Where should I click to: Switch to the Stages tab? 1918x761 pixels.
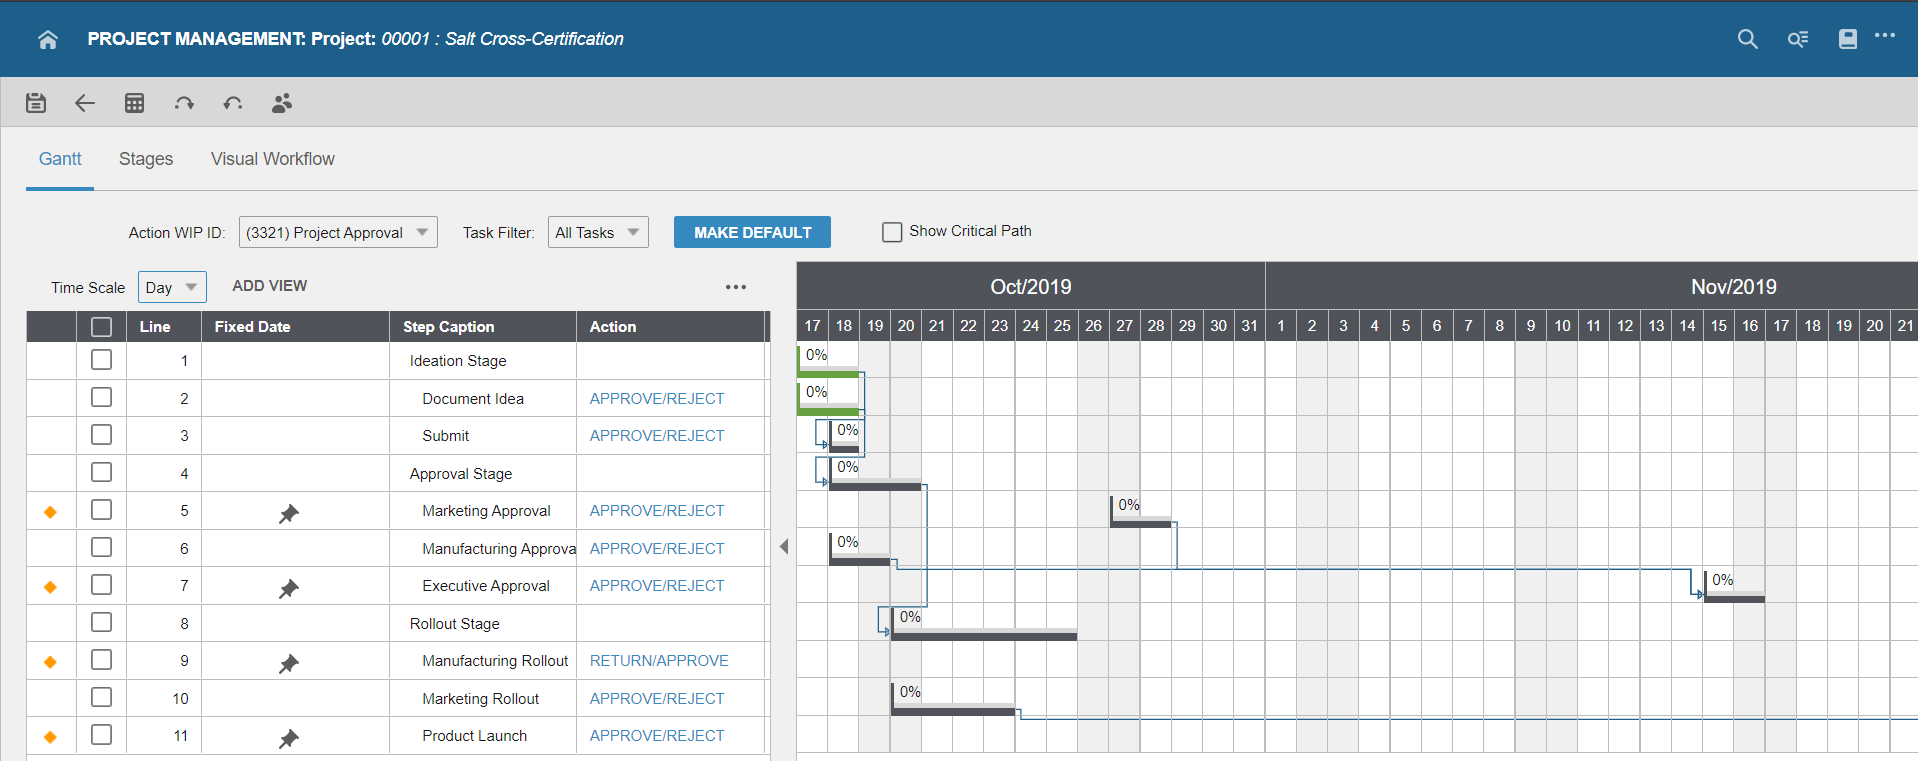coord(146,159)
